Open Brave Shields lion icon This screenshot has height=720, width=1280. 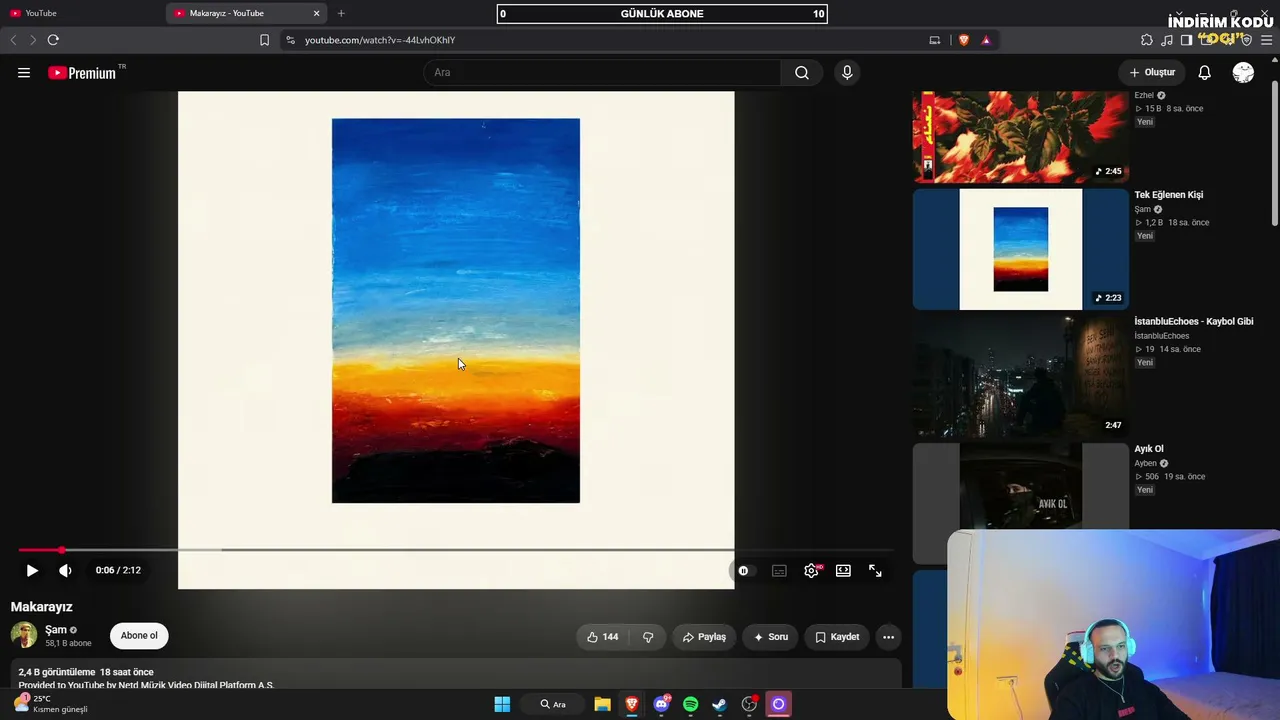pos(964,40)
